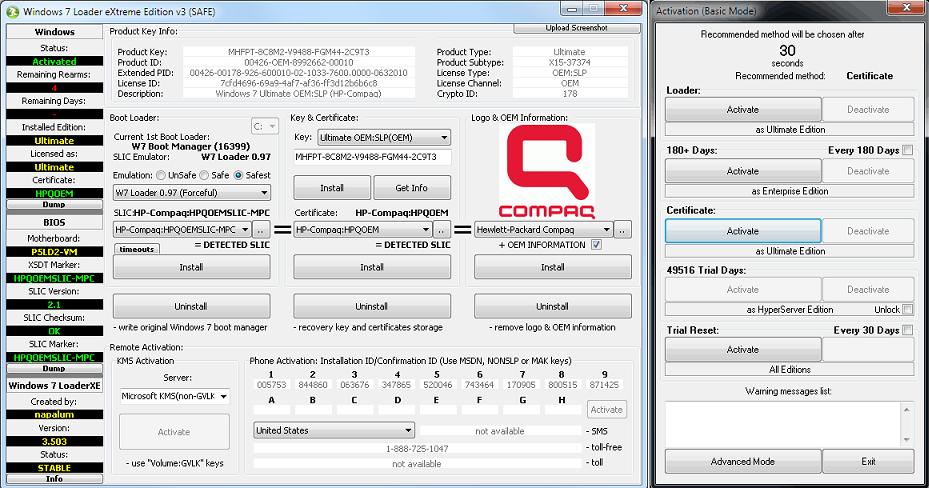Click the Install key button
This screenshot has height=488, width=929.
coord(332,188)
